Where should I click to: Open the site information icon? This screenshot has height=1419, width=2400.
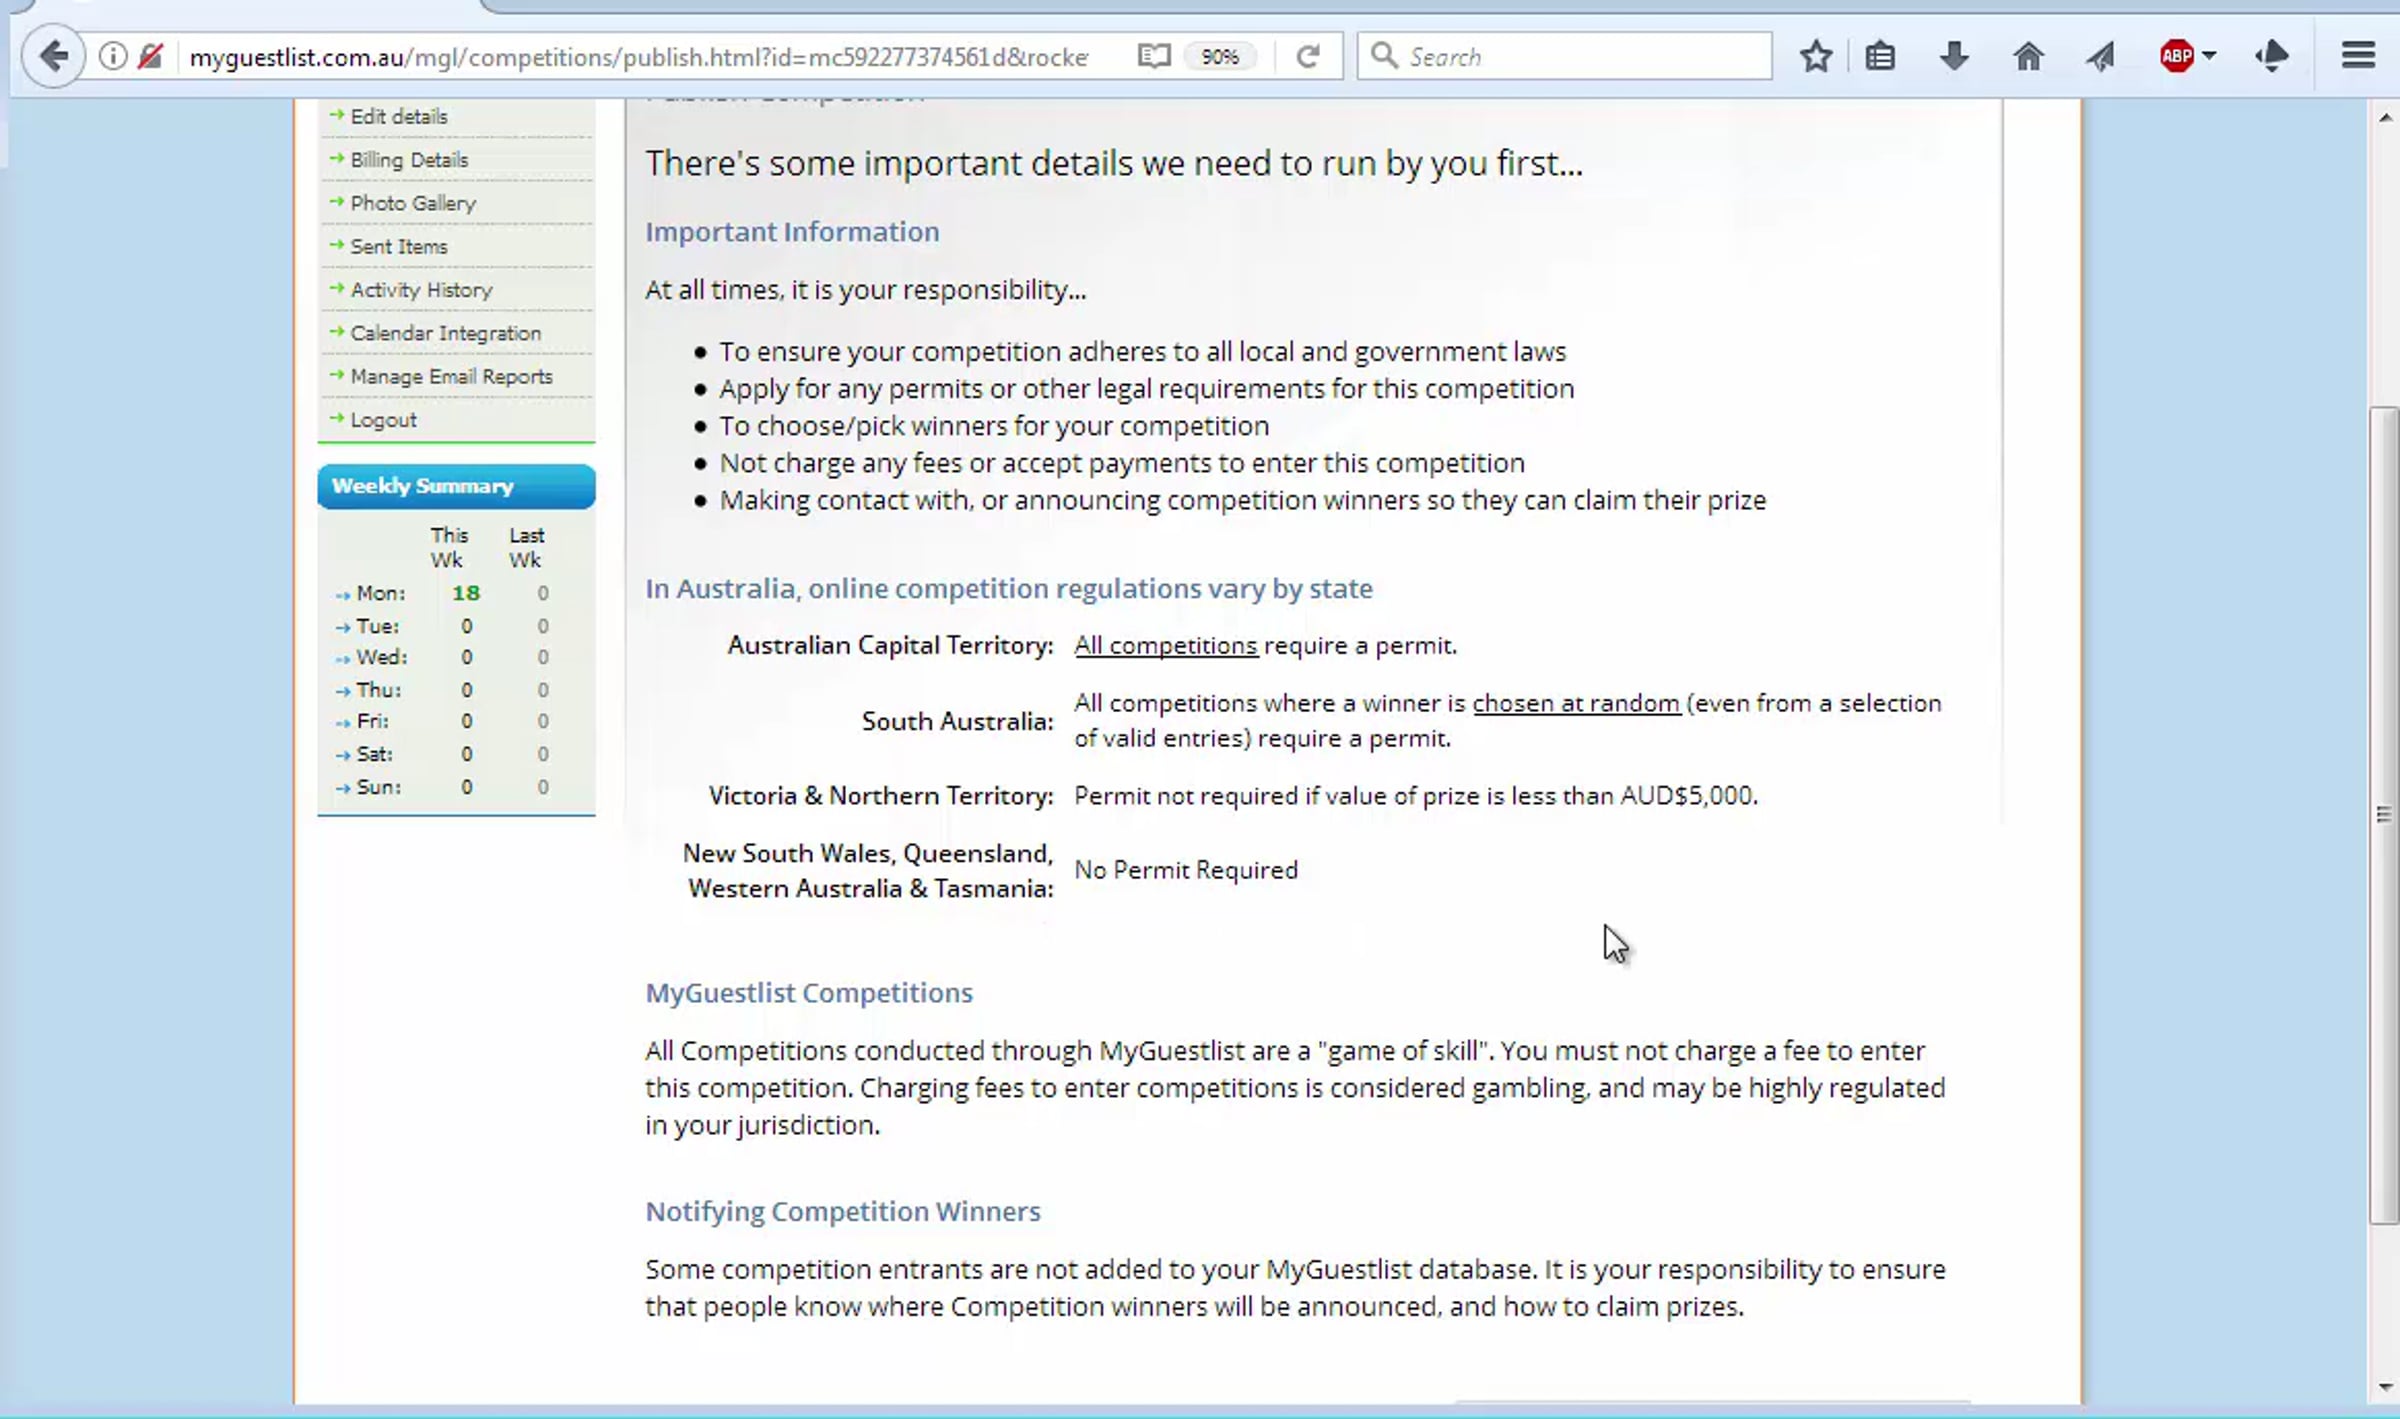(x=113, y=56)
